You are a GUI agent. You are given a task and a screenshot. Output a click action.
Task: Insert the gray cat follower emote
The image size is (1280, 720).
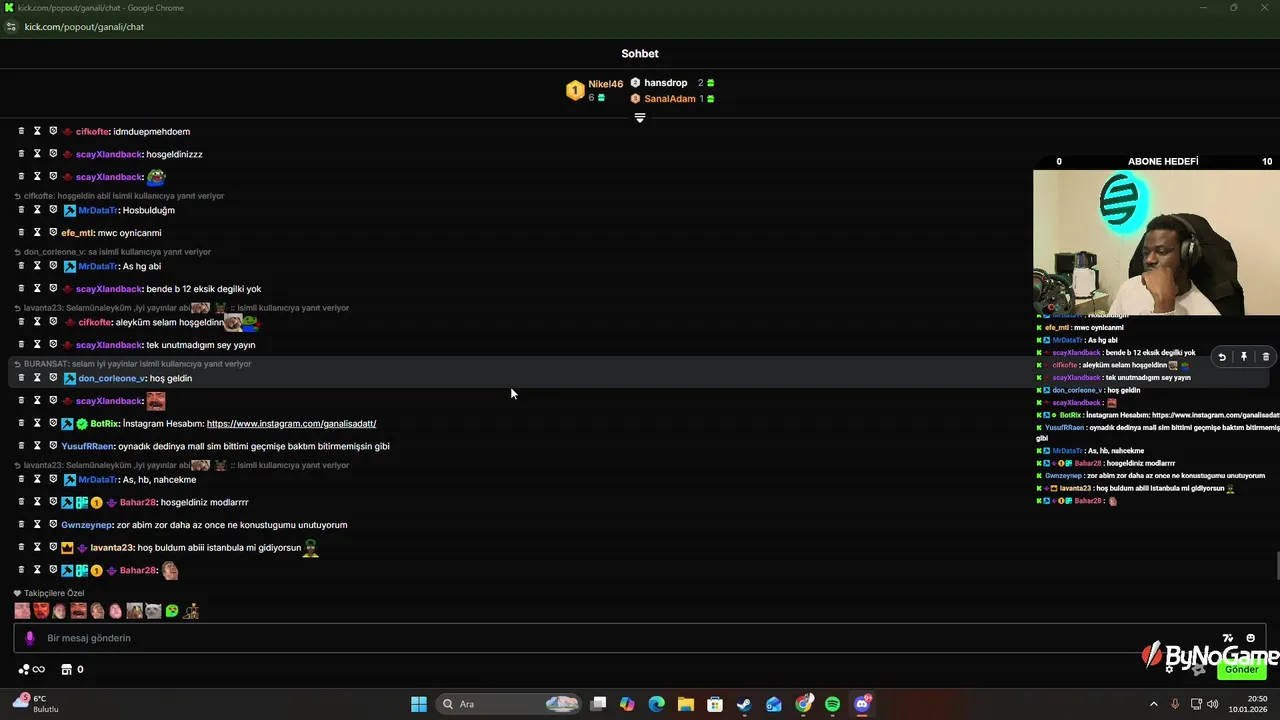coord(153,610)
